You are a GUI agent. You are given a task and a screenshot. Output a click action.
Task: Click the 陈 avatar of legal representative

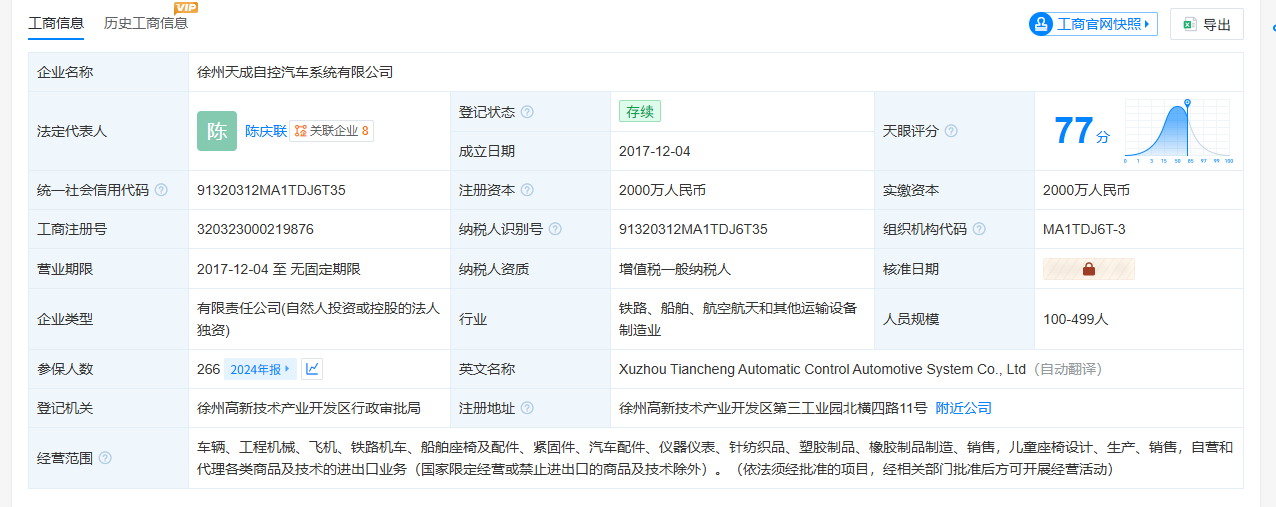(217, 131)
